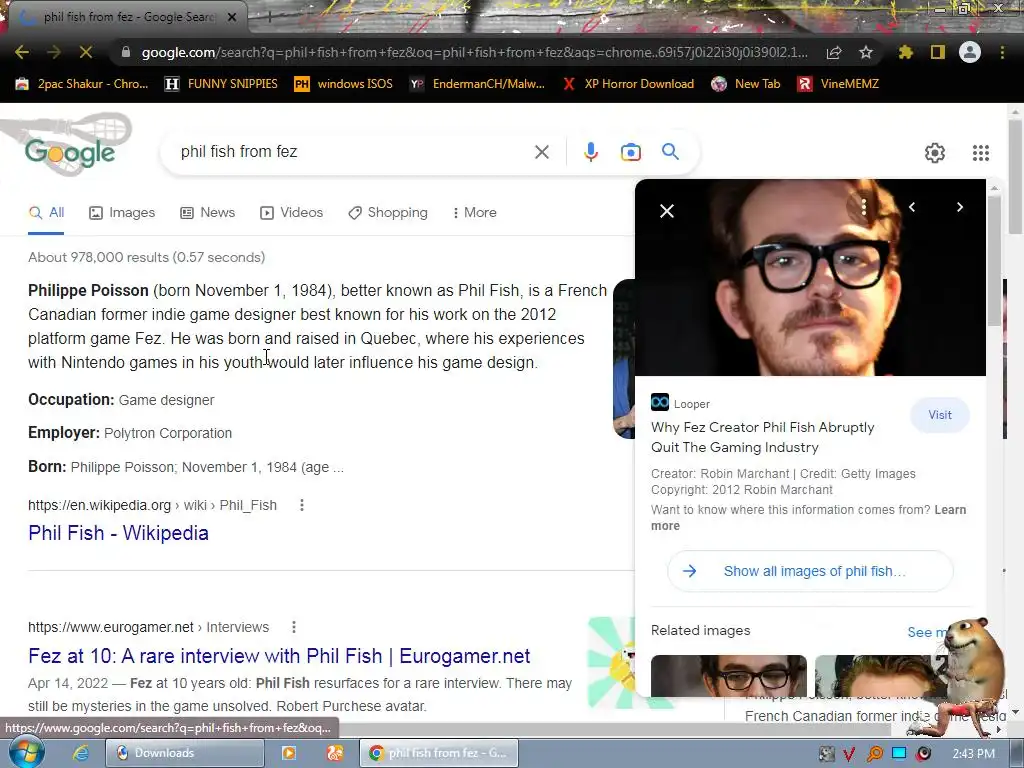
Task: Switch to the Images tab
Action: click(122, 213)
